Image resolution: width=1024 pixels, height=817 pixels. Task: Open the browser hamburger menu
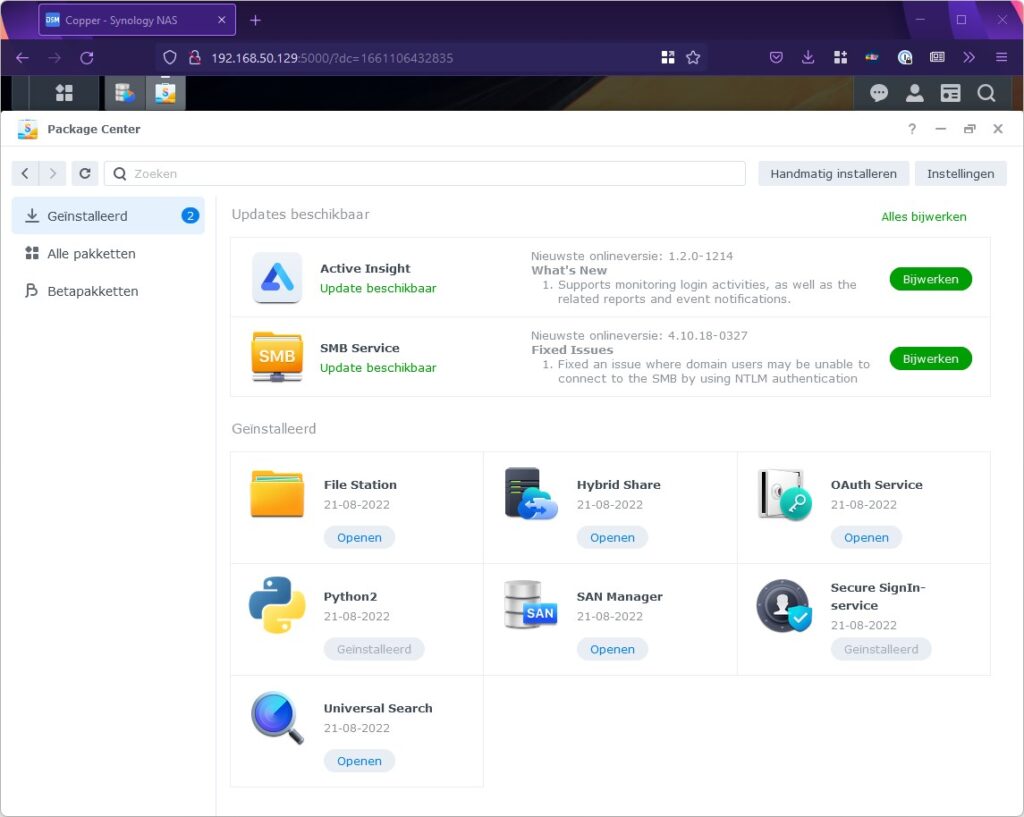pyautogui.click(x=1001, y=57)
